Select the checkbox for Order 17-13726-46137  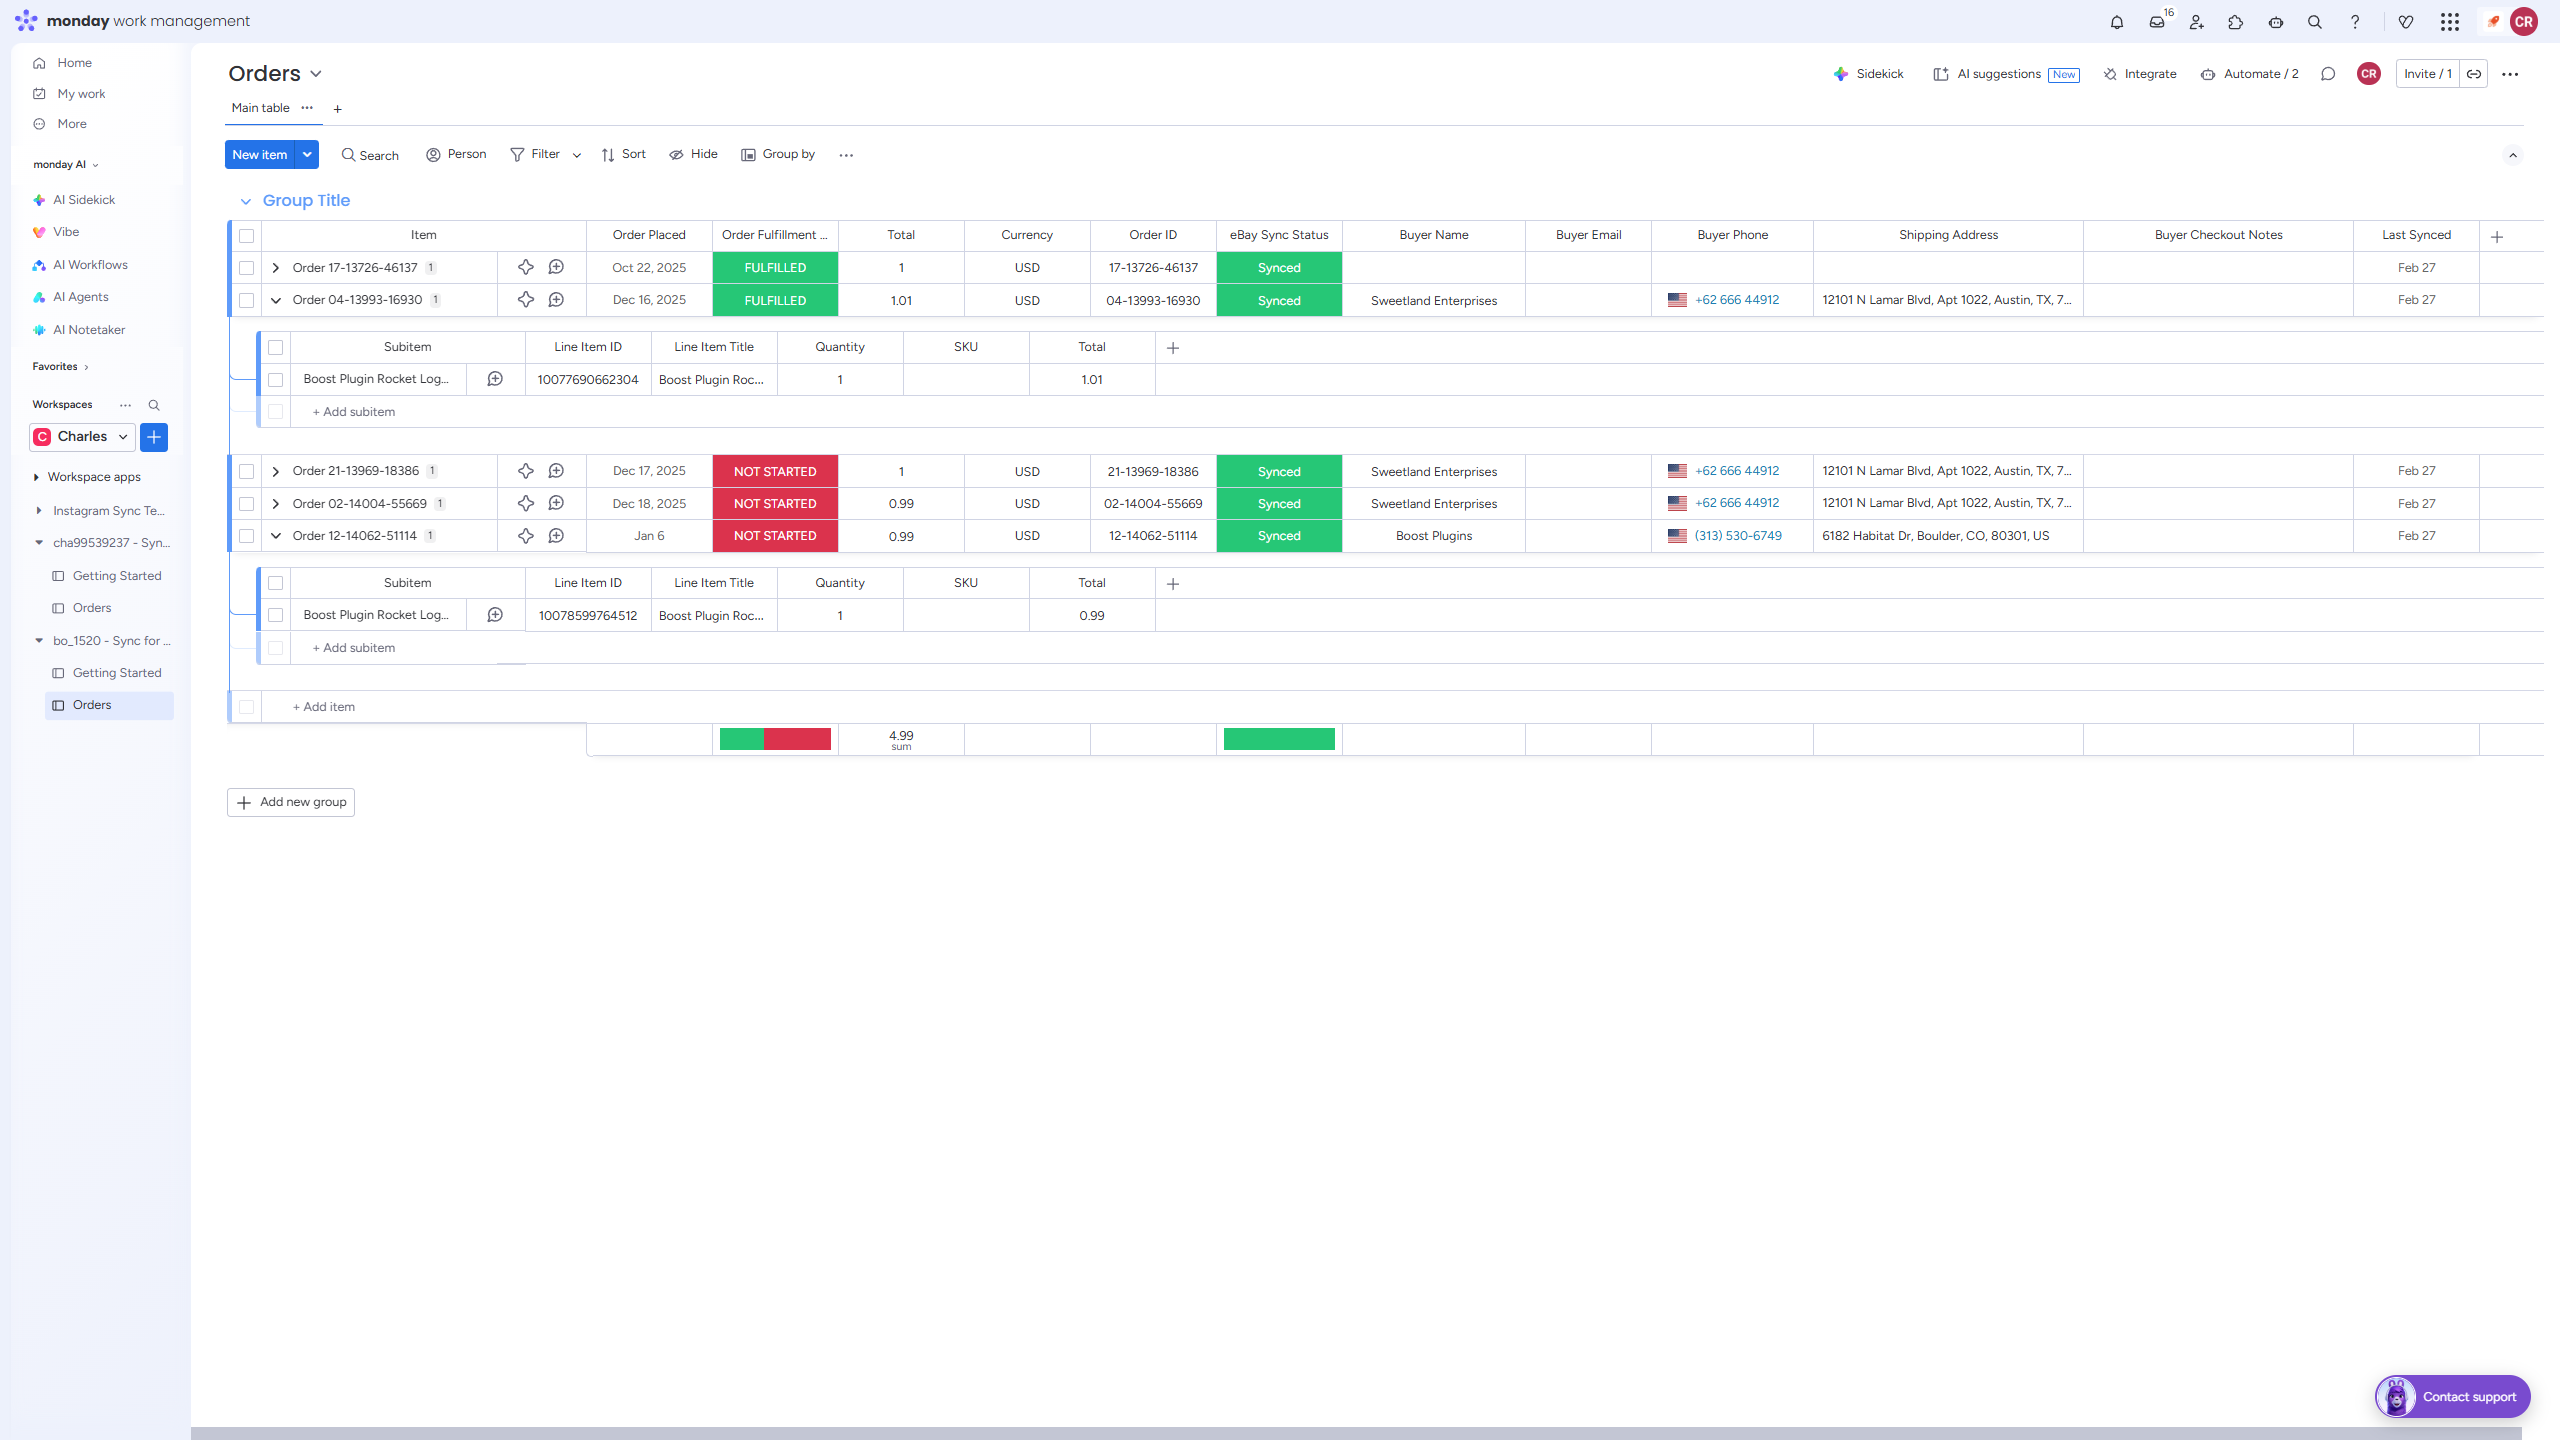247,267
